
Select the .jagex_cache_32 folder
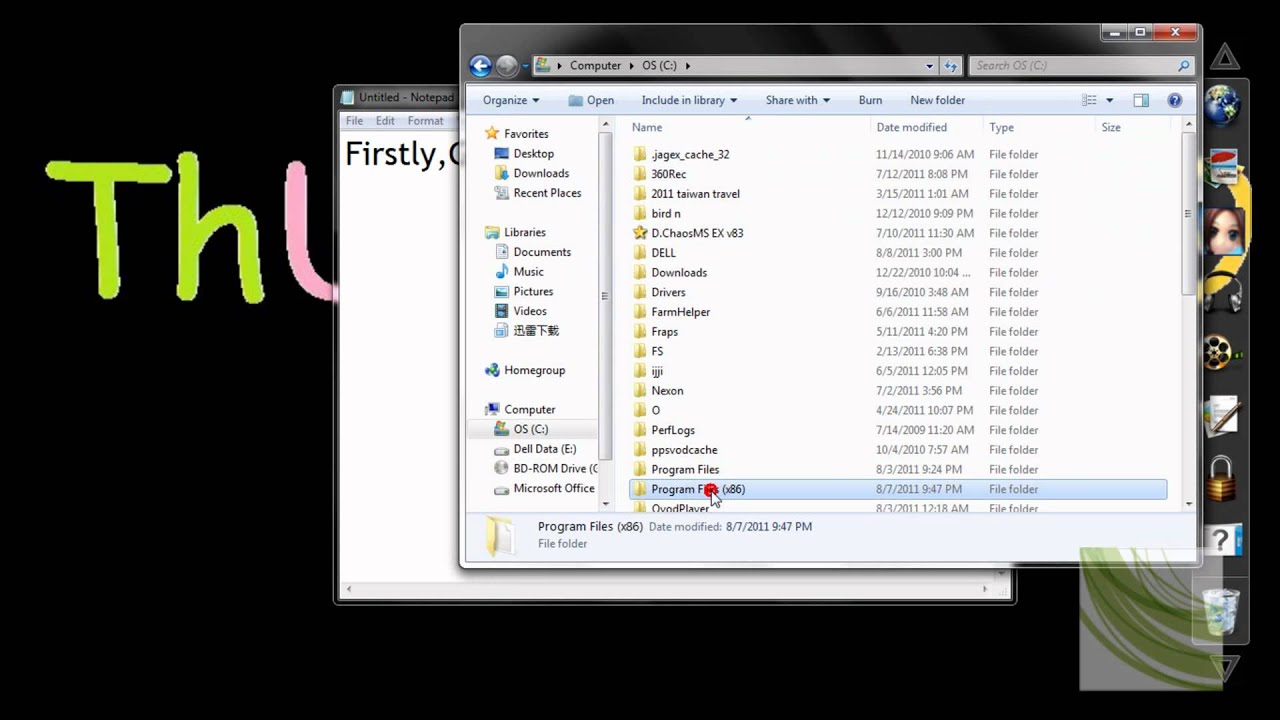point(690,155)
